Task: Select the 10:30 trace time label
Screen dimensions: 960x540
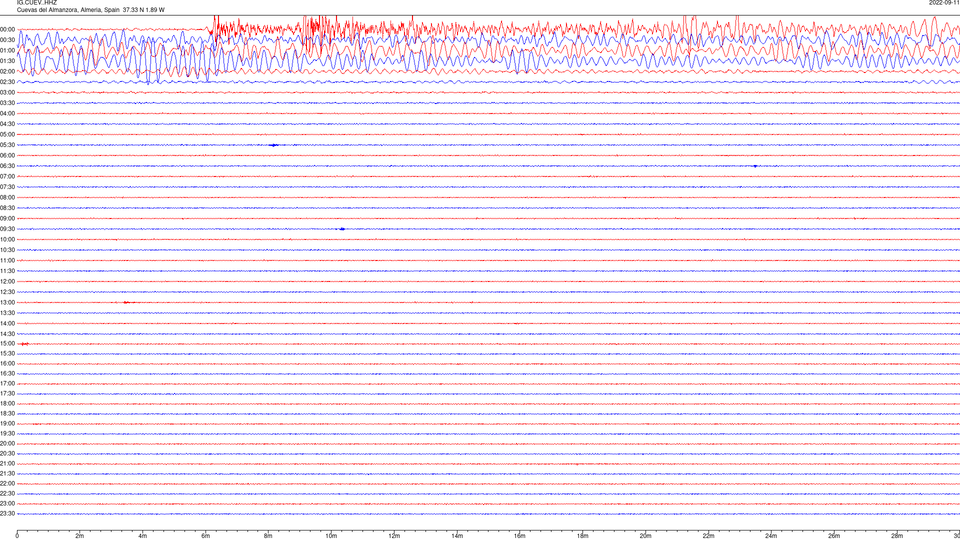Action: pos(7,250)
